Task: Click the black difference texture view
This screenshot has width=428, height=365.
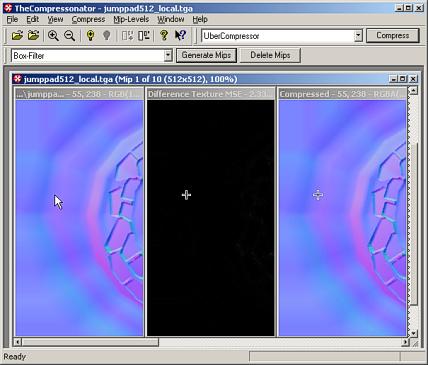Action: (211, 218)
